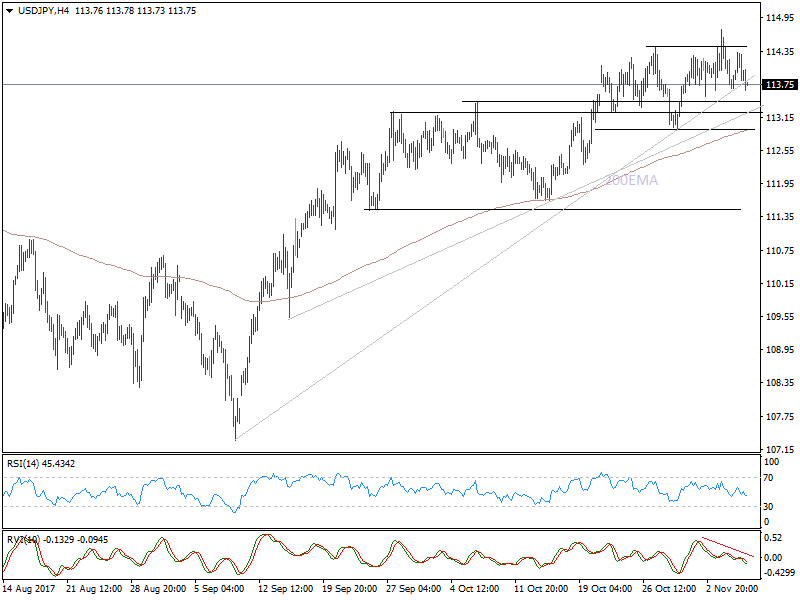The height and width of the screenshot is (600, 800).
Task: Select the RSI 30 level label
Action: pyautogui.click(x=768, y=507)
